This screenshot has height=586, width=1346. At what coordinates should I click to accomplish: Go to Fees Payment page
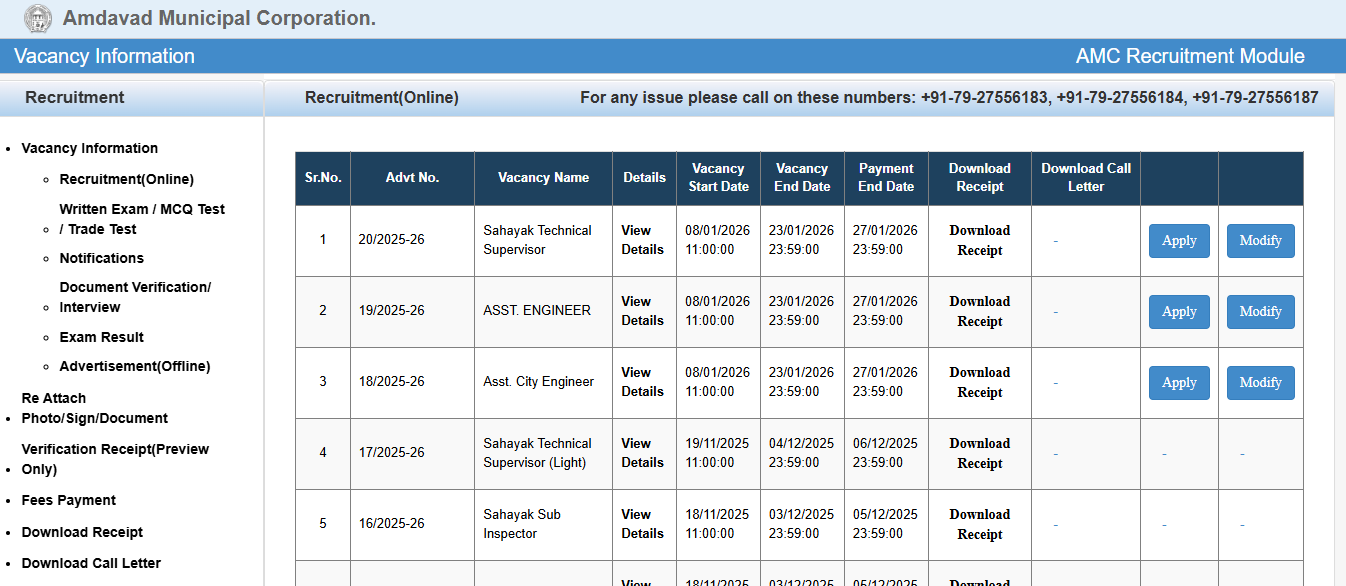[x=69, y=500]
